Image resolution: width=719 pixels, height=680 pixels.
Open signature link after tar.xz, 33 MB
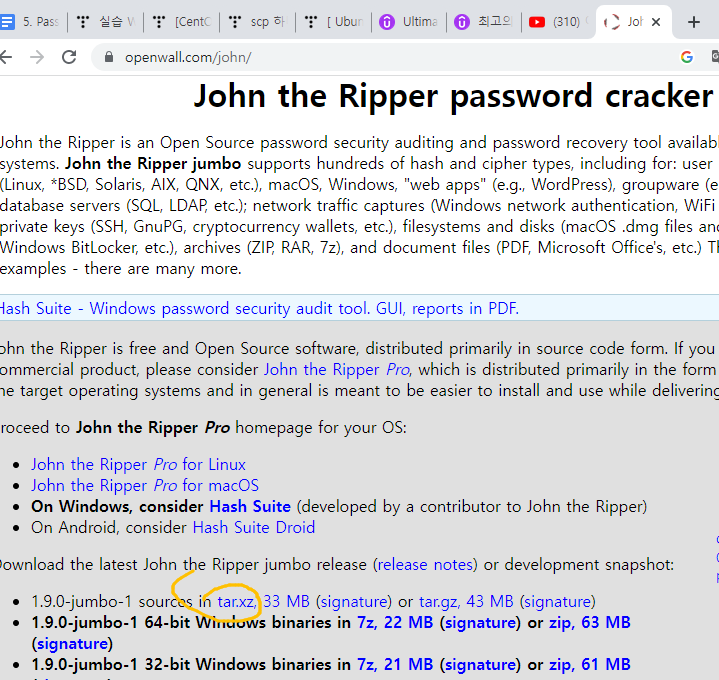pos(354,601)
